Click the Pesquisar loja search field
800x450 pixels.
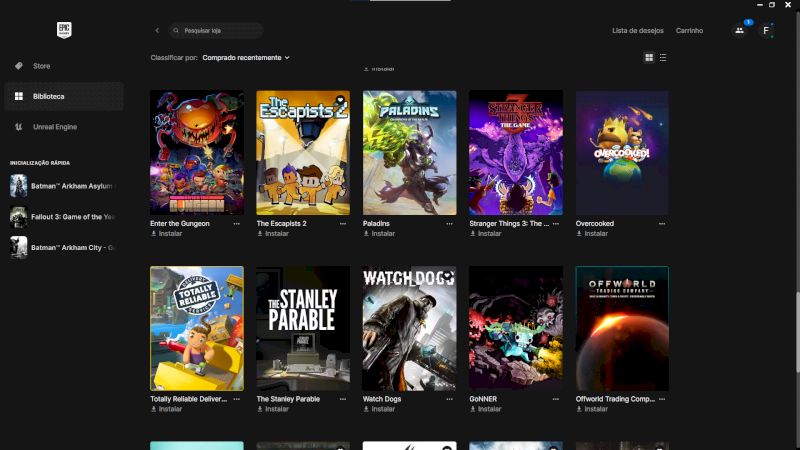point(217,31)
